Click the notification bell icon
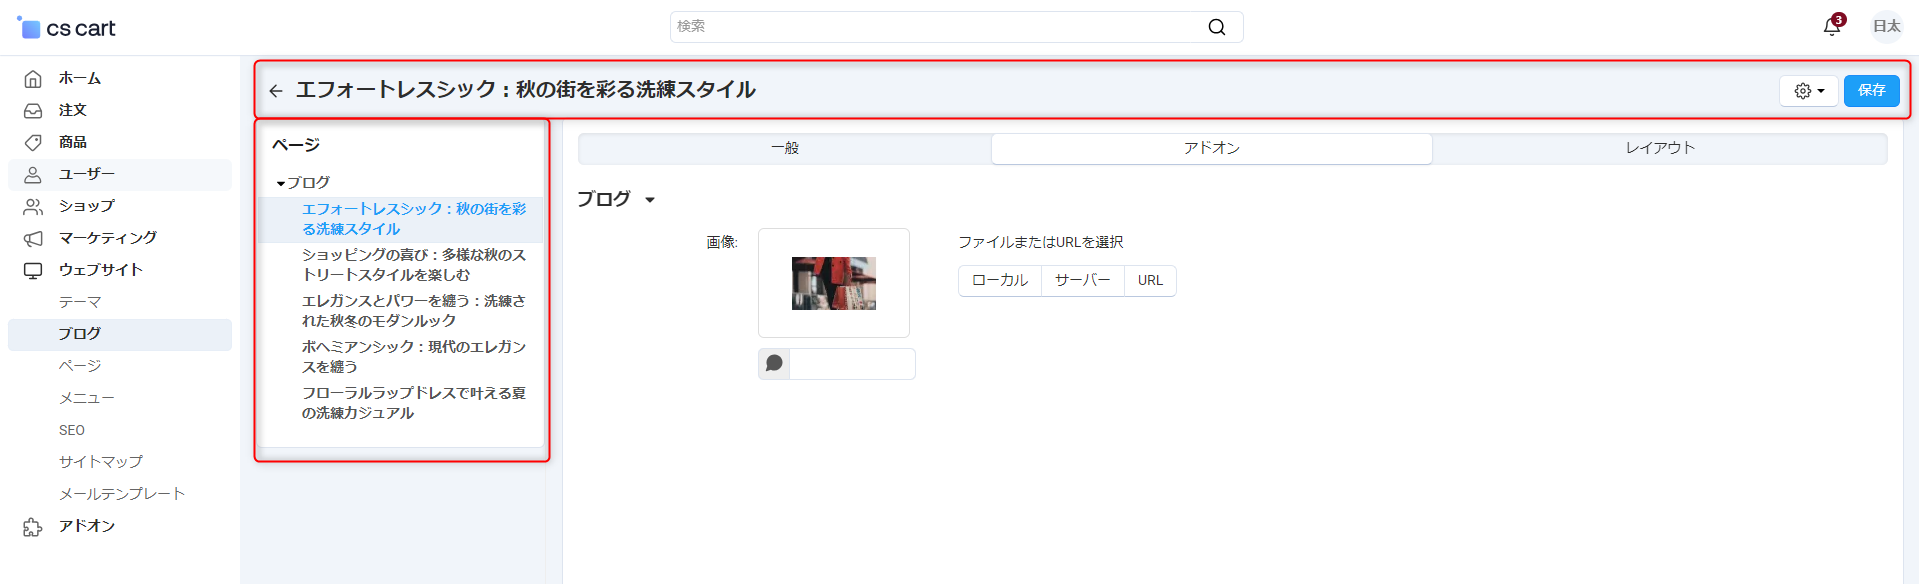This screenshot has width=1919, height=584. click(1831, 27)
